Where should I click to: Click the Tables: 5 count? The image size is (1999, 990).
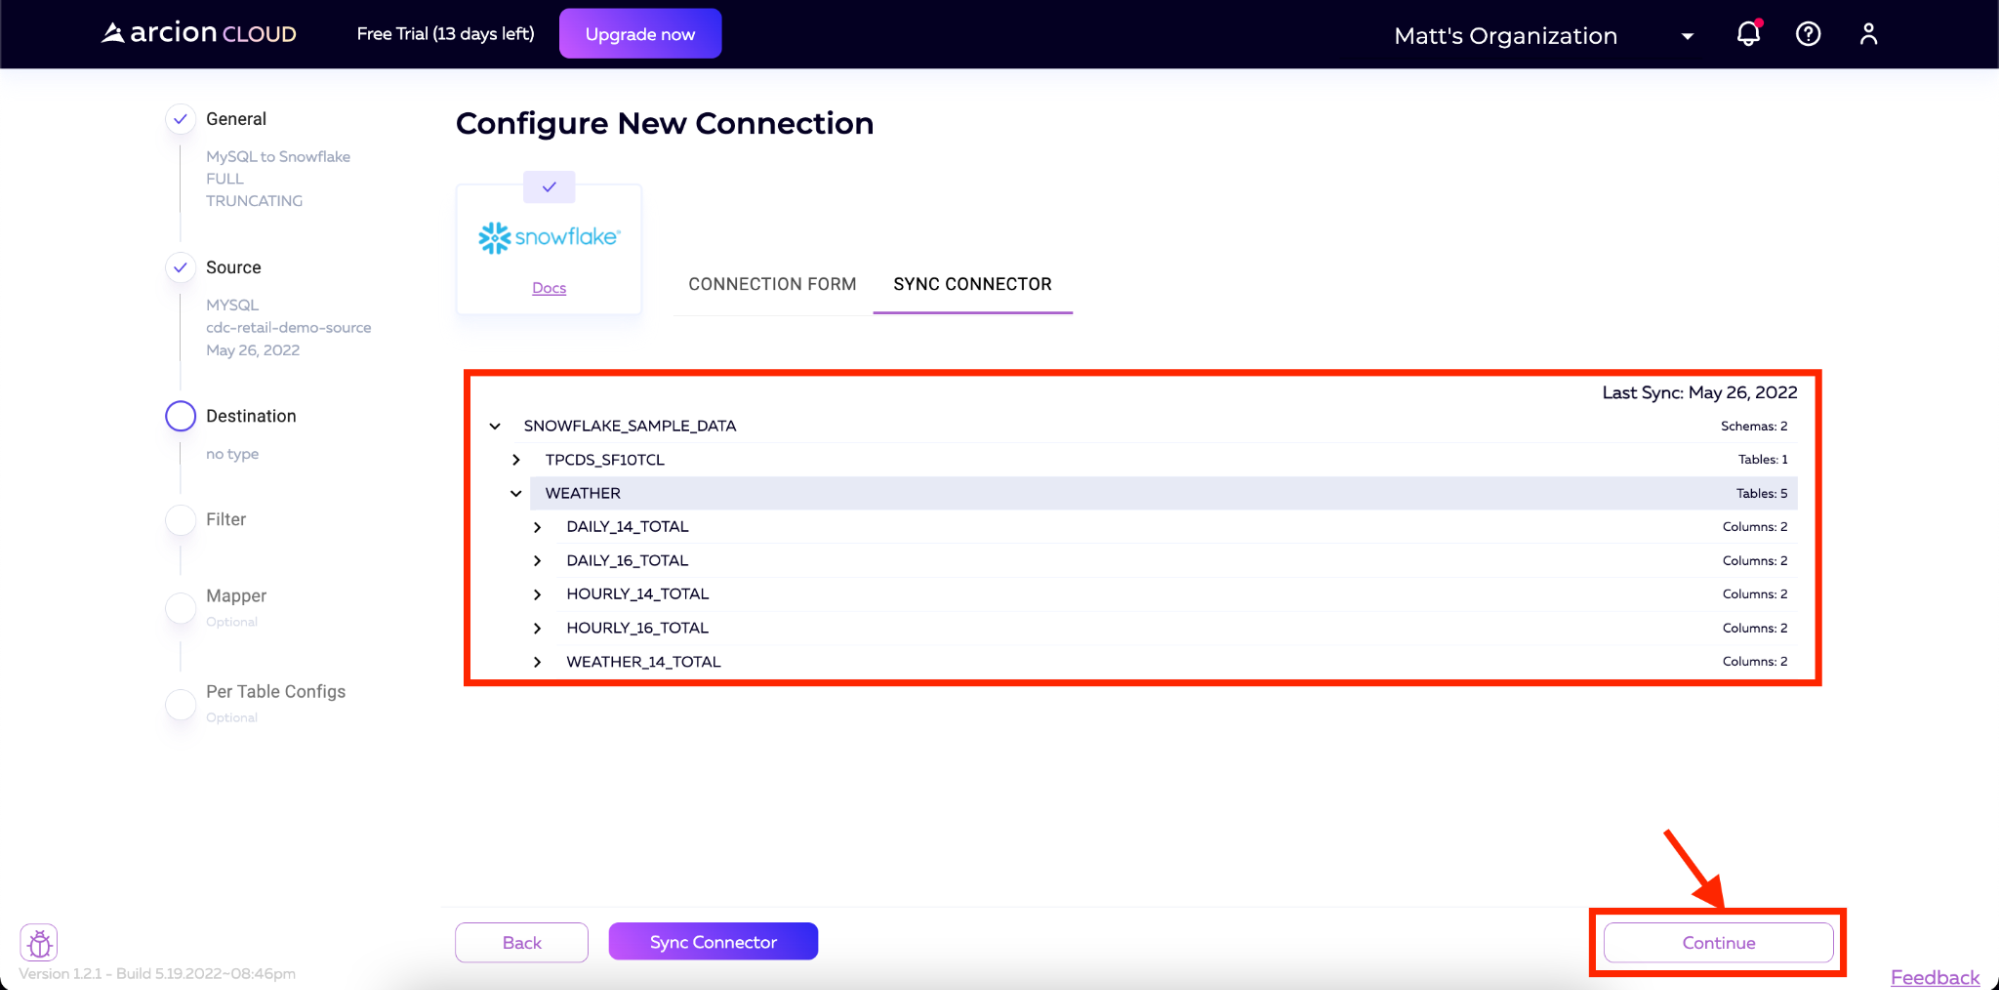coord(1761,493)
